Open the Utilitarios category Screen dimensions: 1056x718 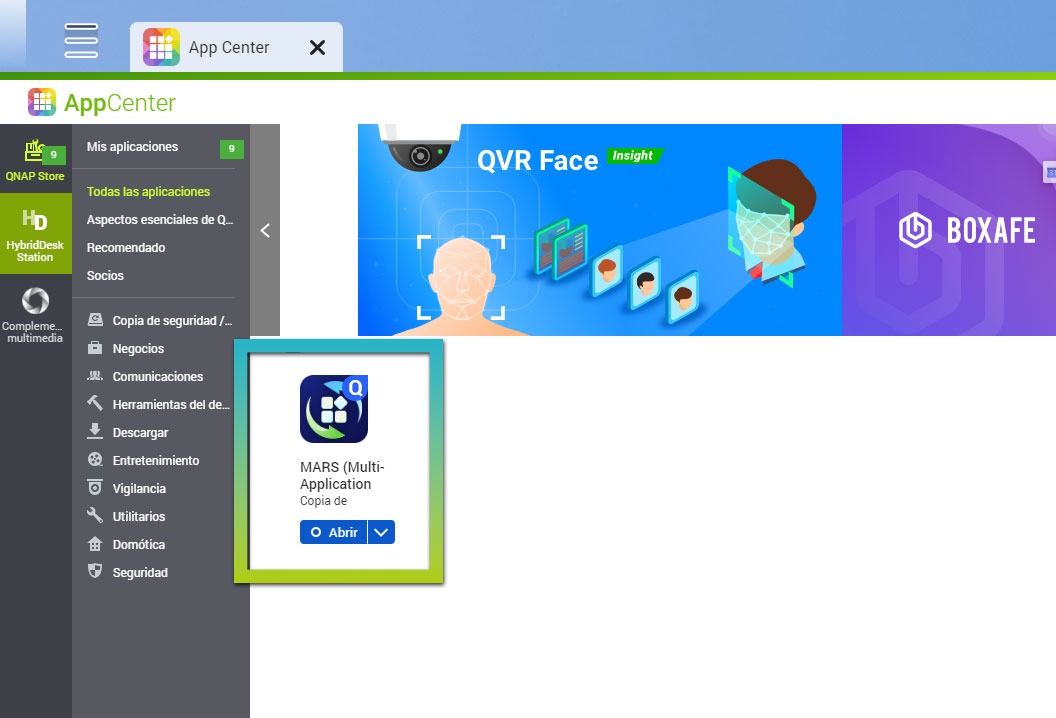click(139, 517)
